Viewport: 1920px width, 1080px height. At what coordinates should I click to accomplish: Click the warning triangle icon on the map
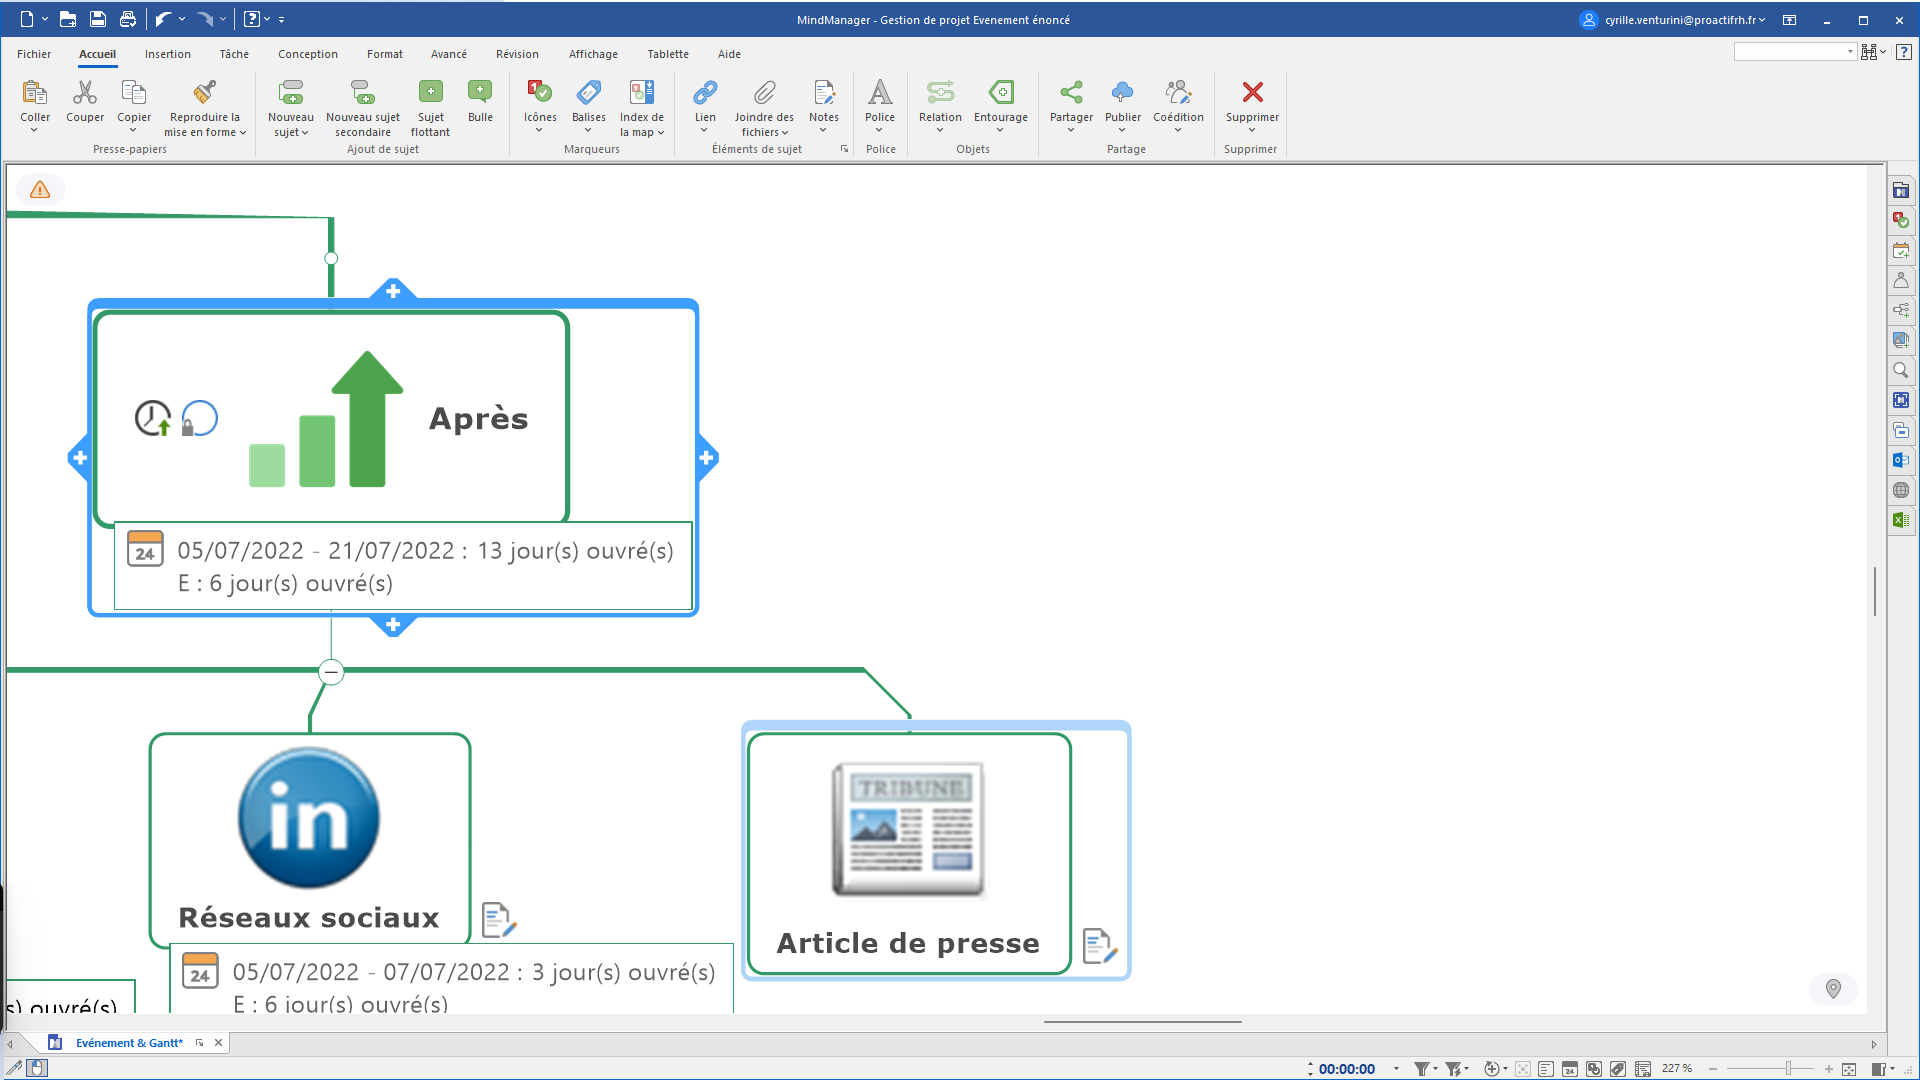pos(40,190)
